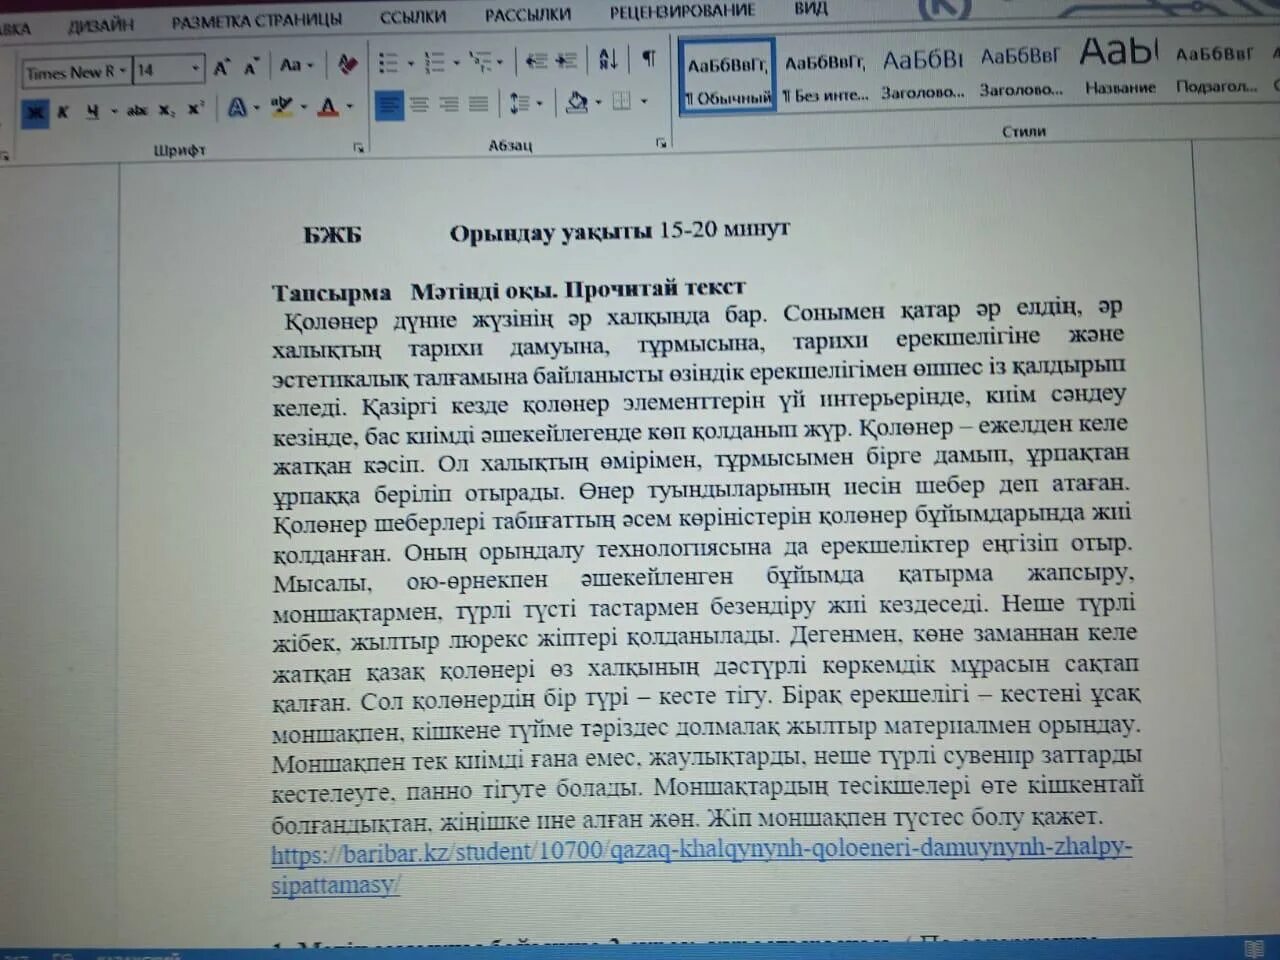Open the bullet library dropdown arrow

tap(410, 64)
